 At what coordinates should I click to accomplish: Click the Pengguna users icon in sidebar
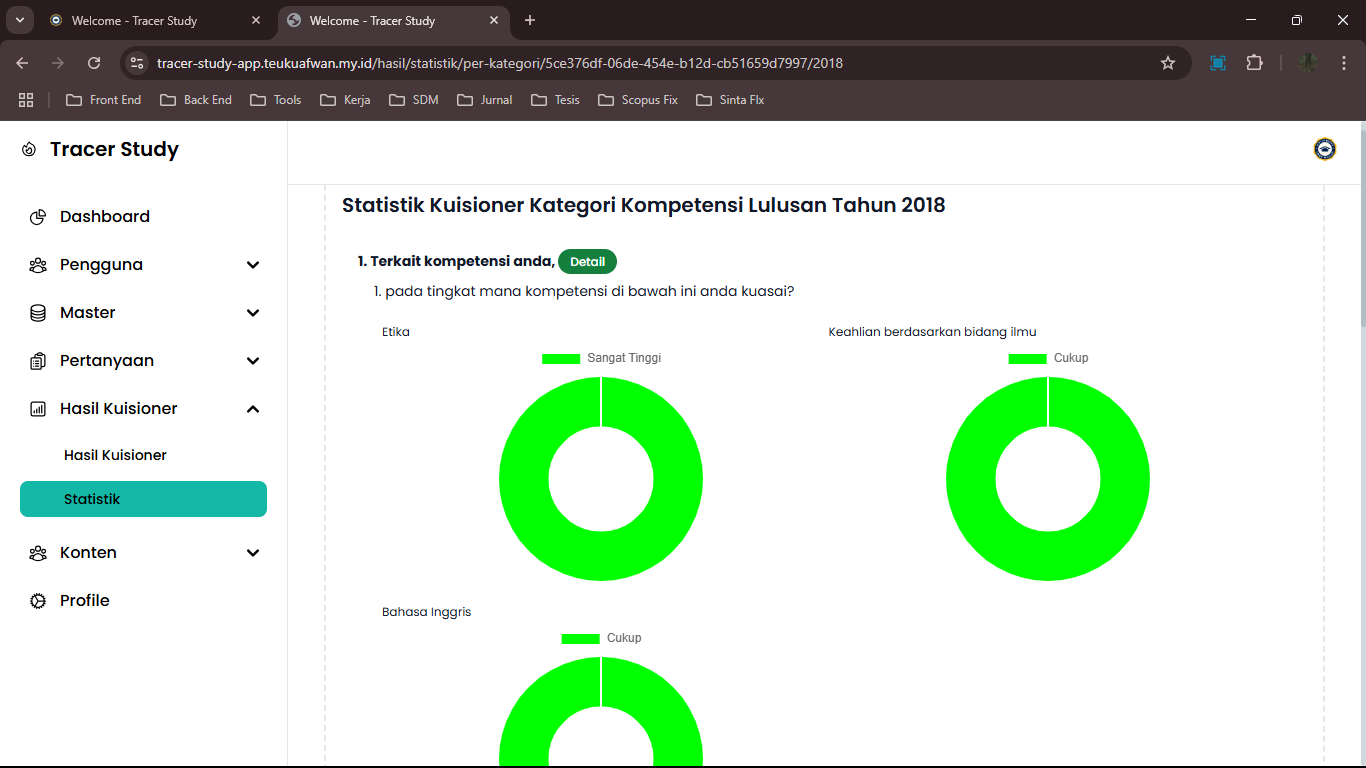click(x=38, y=265)
